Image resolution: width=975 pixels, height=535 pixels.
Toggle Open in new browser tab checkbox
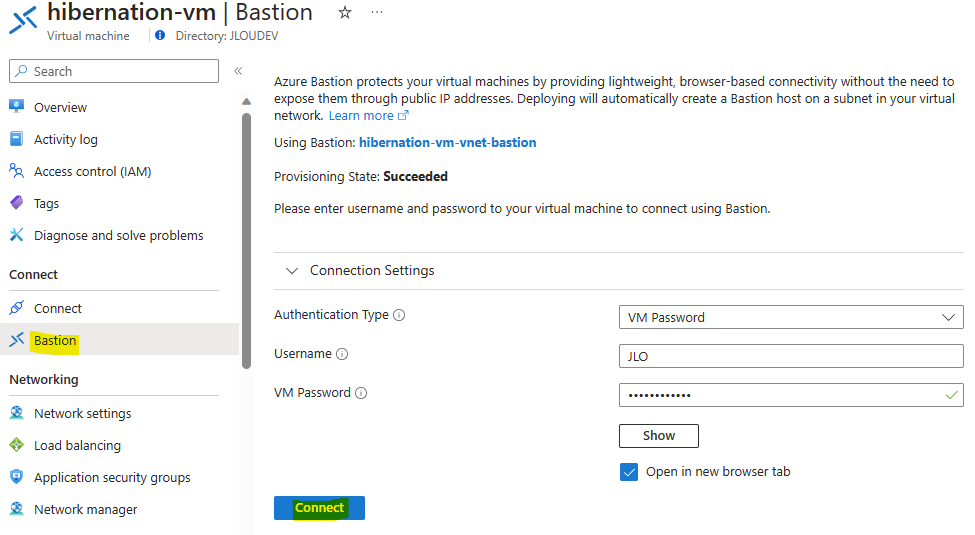click(x=629, y=472)
